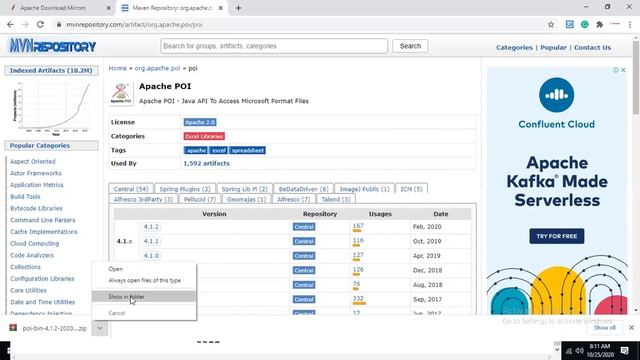Open the 1,592 artifacts link
Screen dimensions: 640x360
tap(207, 163)
